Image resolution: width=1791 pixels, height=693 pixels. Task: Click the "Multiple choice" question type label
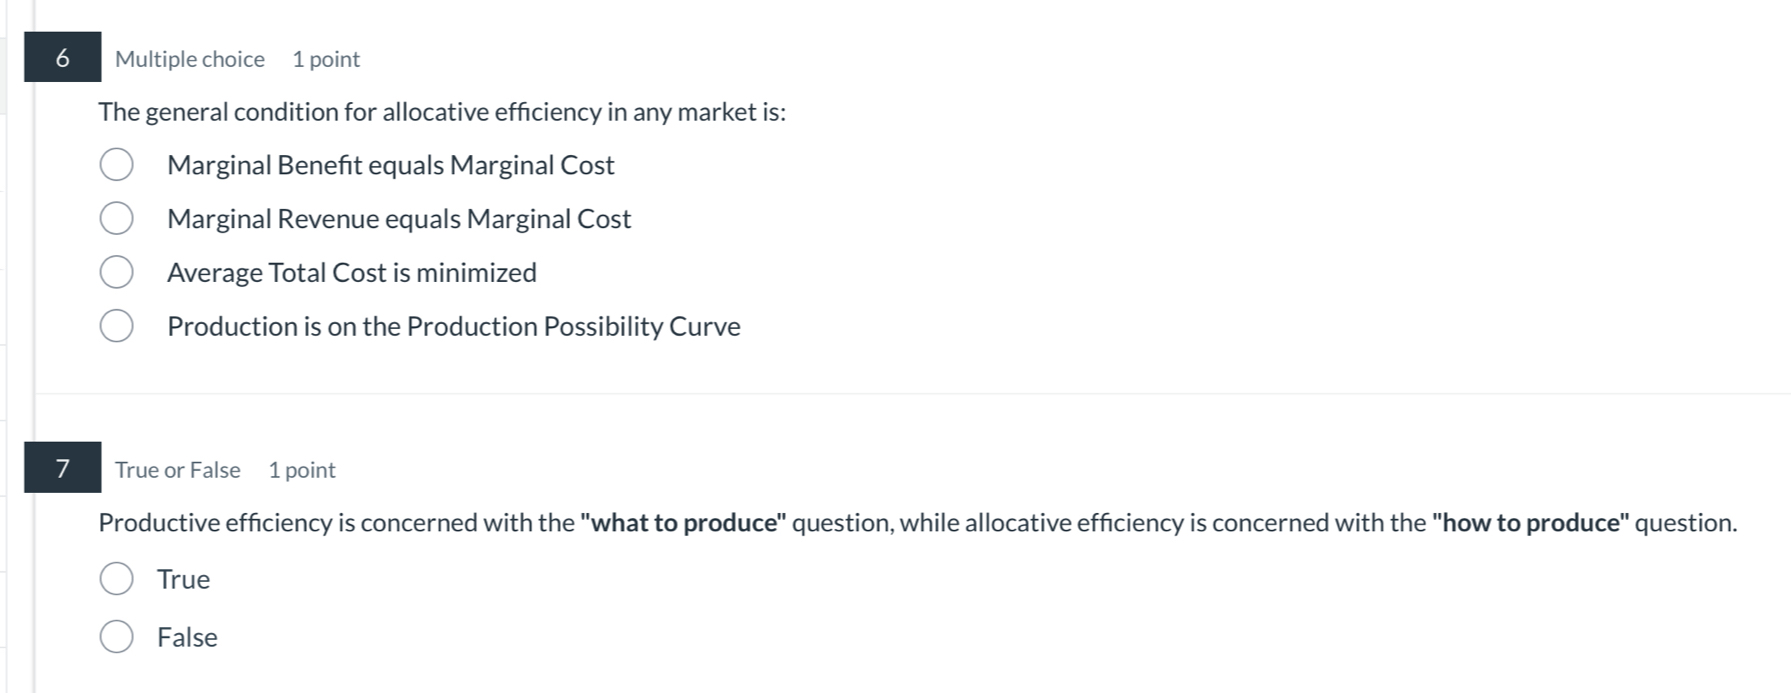point(189,59)
